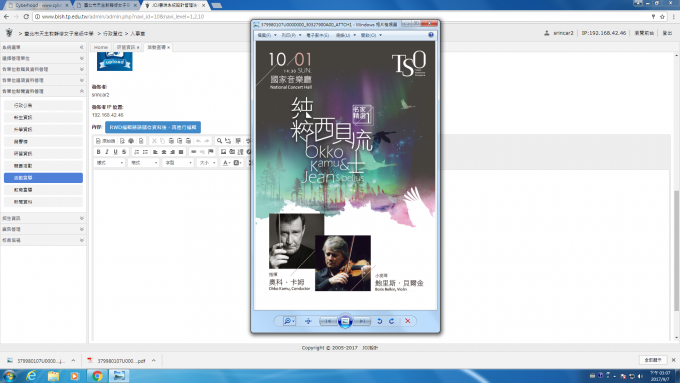The width and height of the screenshot is (680, 383).
Task: Rotate the photo clockwise in viewer
Action: point(392,321)
